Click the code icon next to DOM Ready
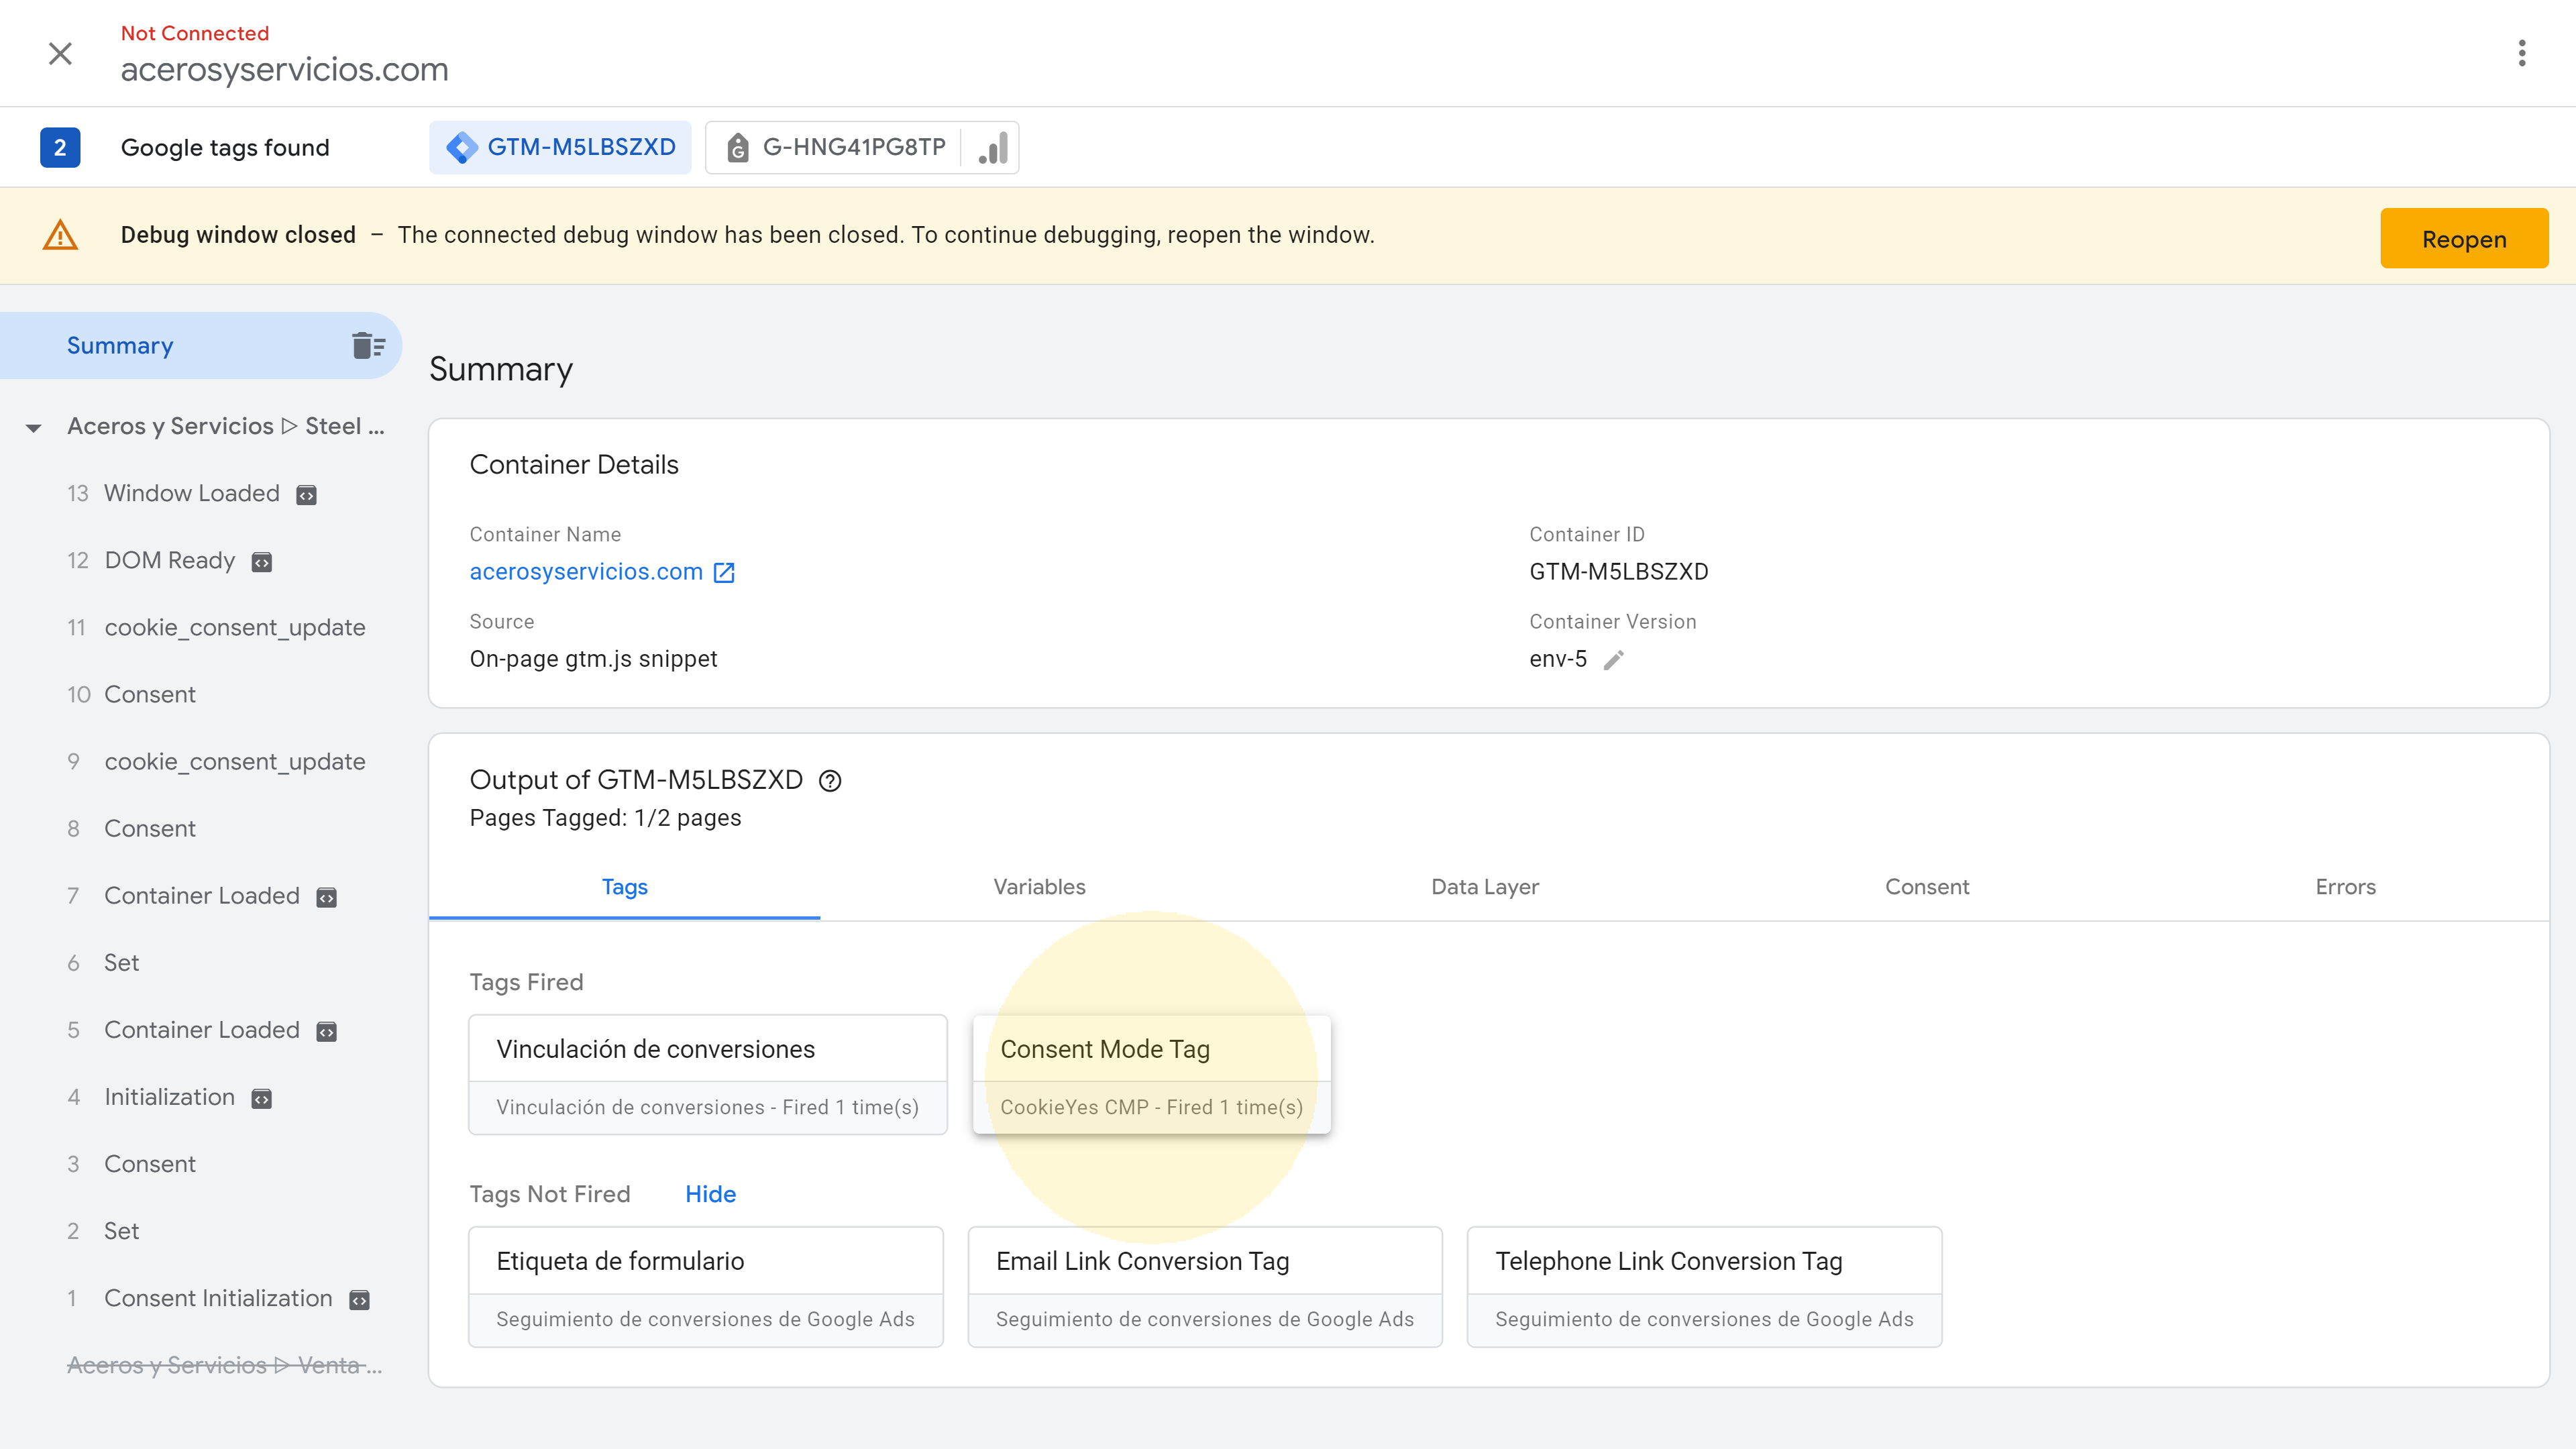 click(261, 562)
